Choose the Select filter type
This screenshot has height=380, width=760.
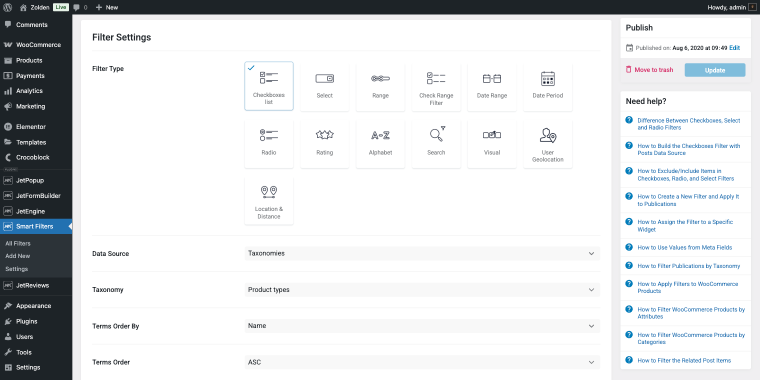324,86
